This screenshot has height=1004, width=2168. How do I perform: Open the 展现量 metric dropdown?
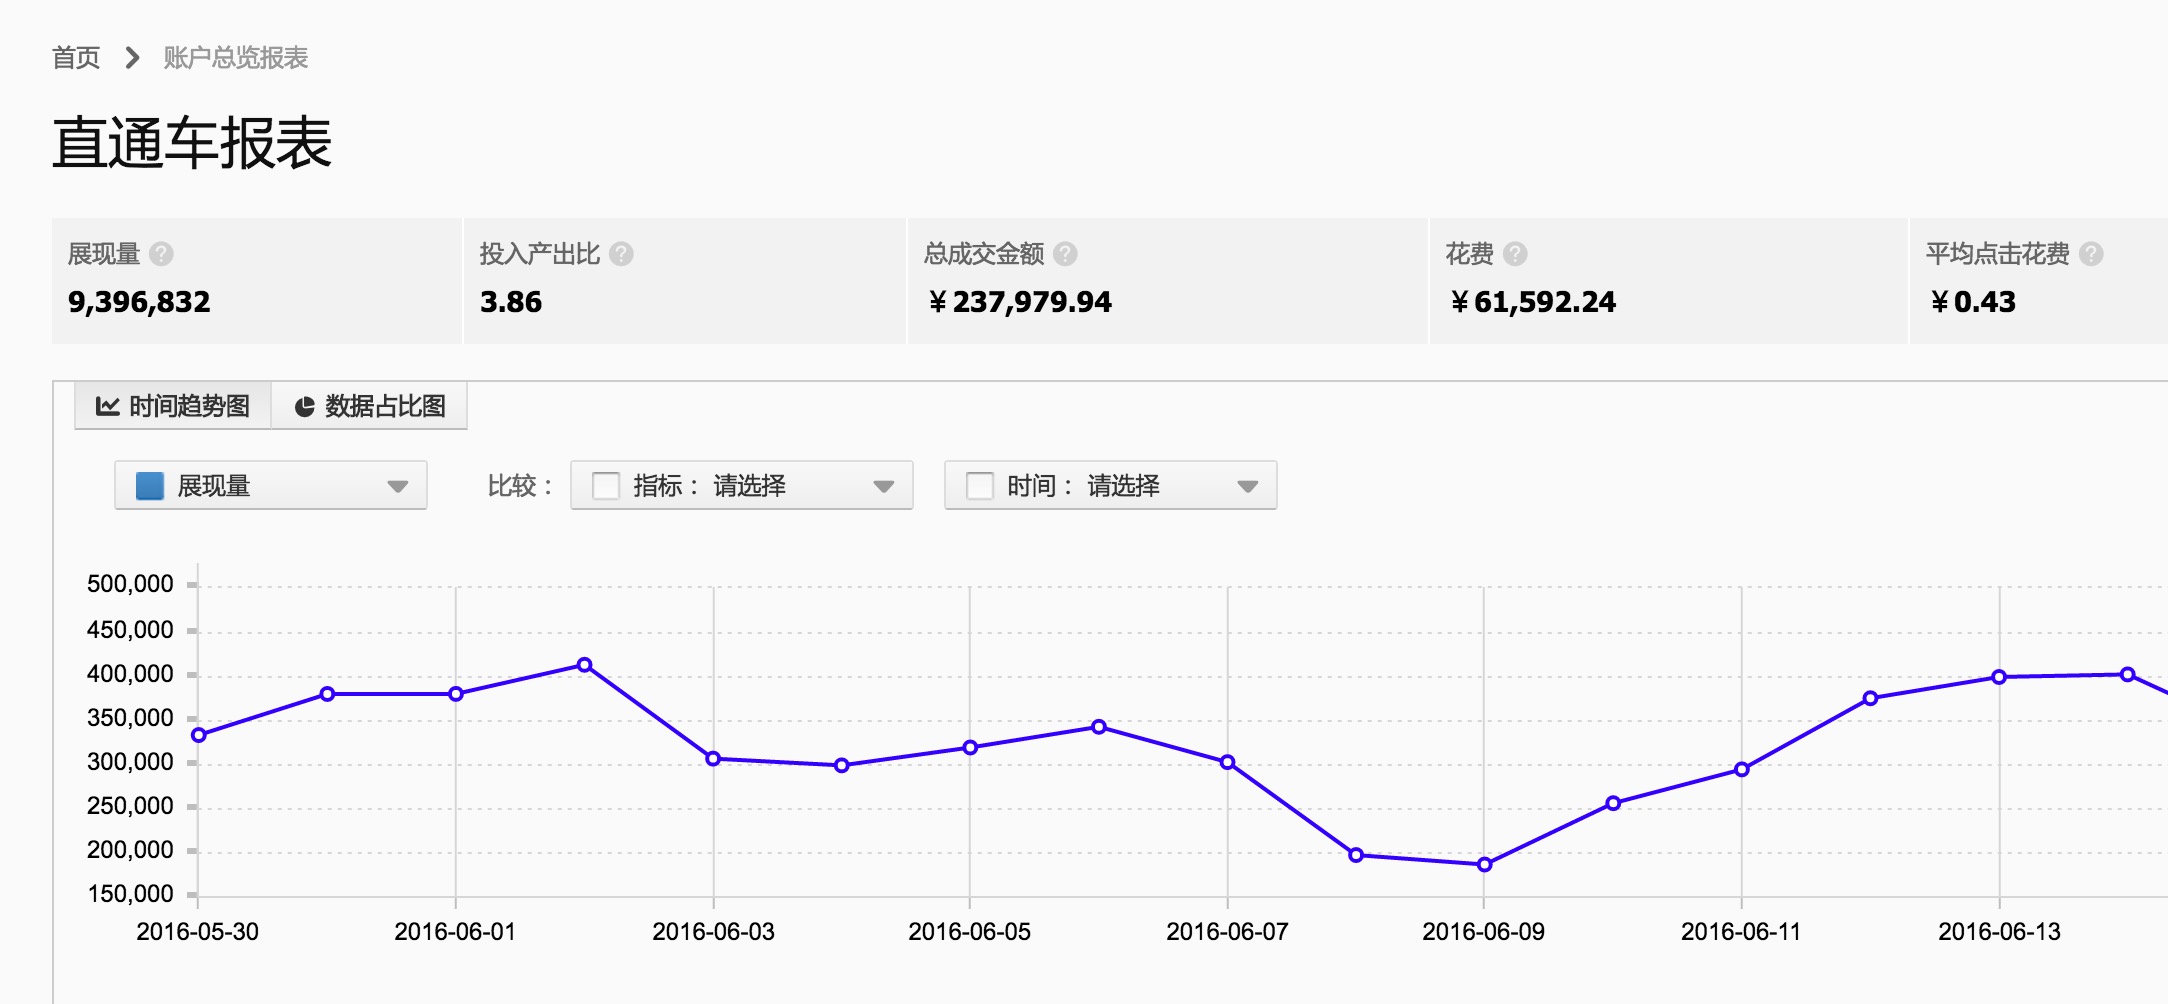coord(270,486)
